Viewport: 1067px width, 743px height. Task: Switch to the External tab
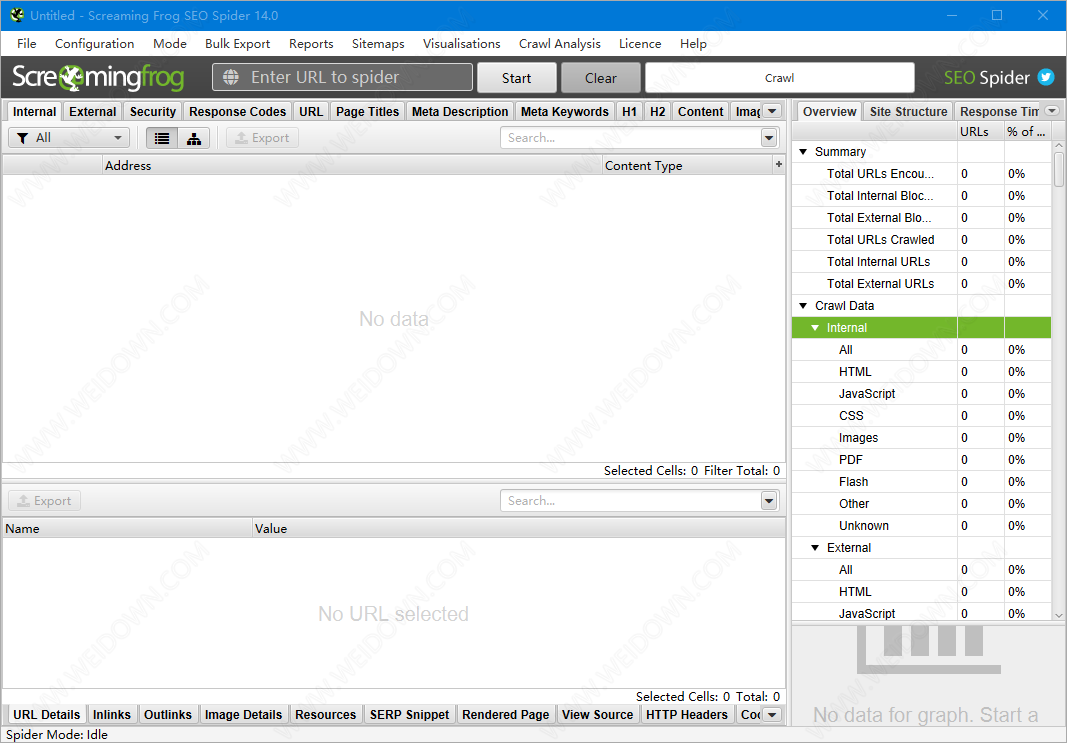click(x=93, y=112)
